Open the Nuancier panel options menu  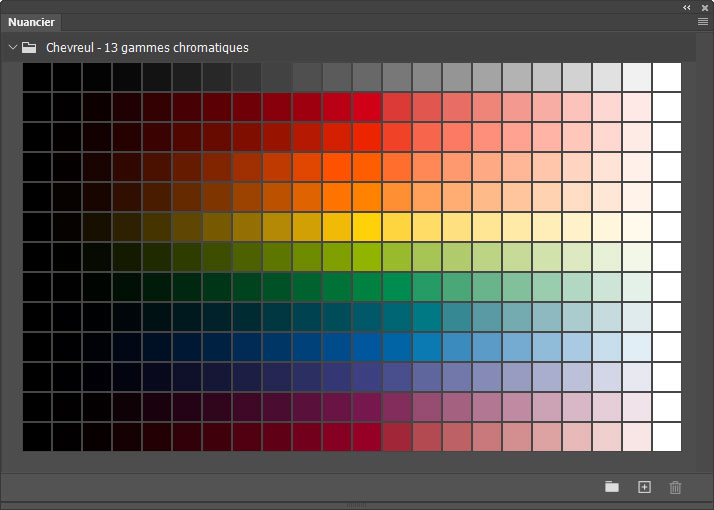[703, 20]
